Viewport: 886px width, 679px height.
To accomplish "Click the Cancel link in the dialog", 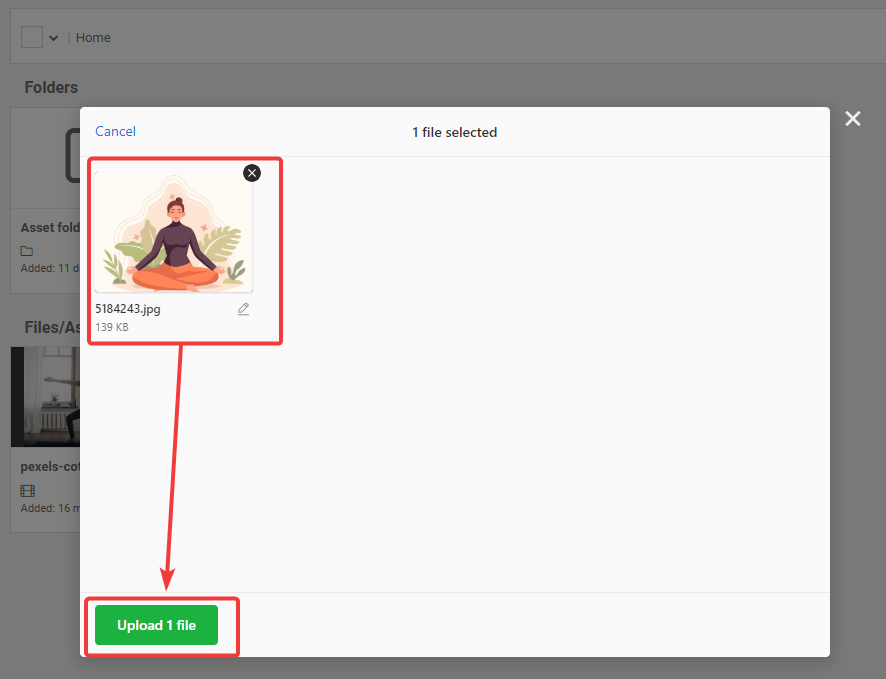I will click(115, 131).
